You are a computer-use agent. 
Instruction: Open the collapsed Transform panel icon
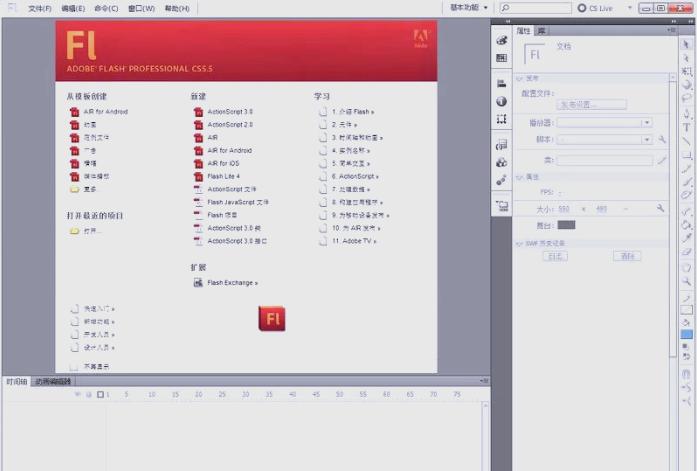point(501,119)
